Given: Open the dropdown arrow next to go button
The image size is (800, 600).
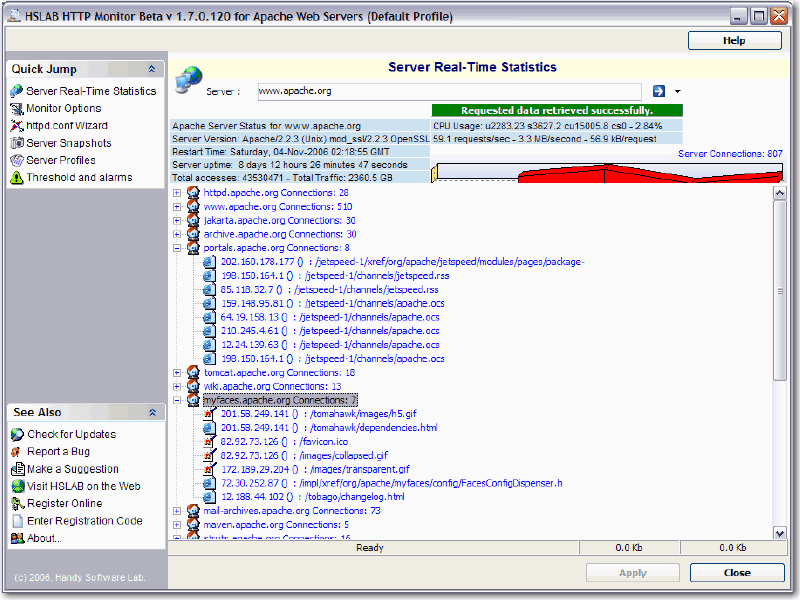Looking at the screenshot, I should (x=678, y=91).
